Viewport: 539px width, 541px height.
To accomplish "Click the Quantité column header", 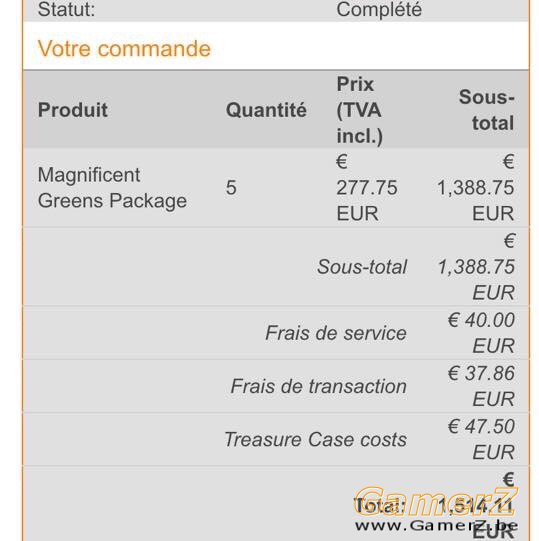I will (x=266, y=110).
